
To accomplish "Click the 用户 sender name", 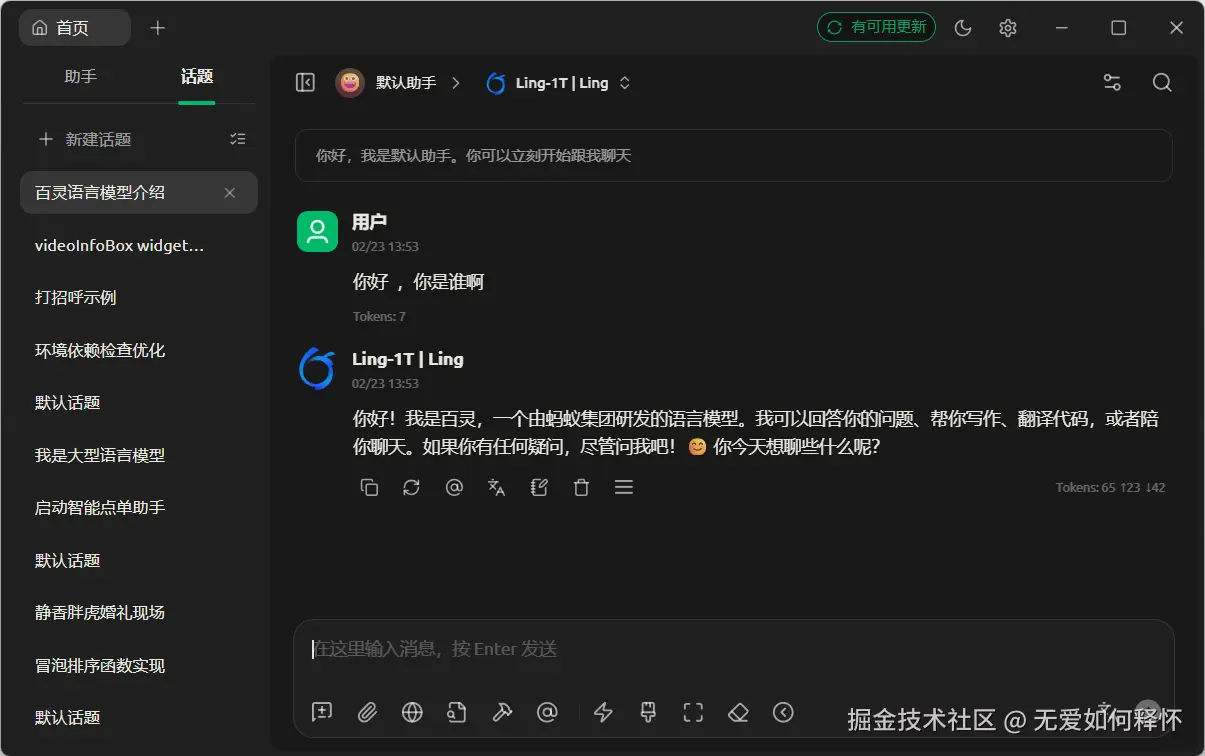I will (369, 222).
